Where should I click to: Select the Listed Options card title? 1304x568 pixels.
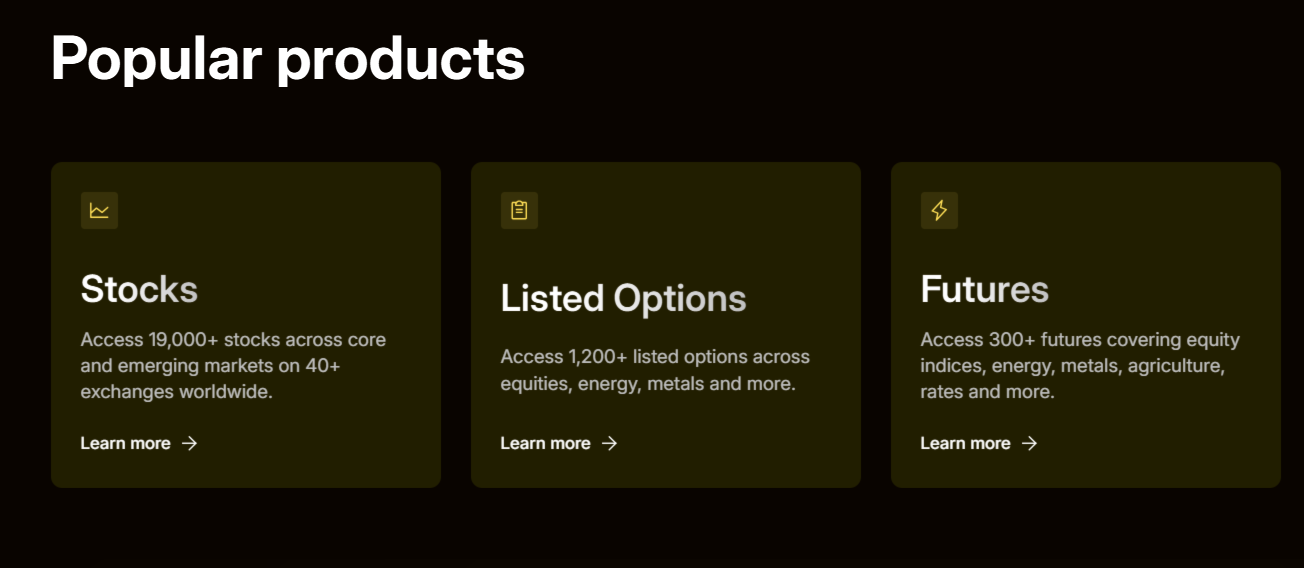623,298
